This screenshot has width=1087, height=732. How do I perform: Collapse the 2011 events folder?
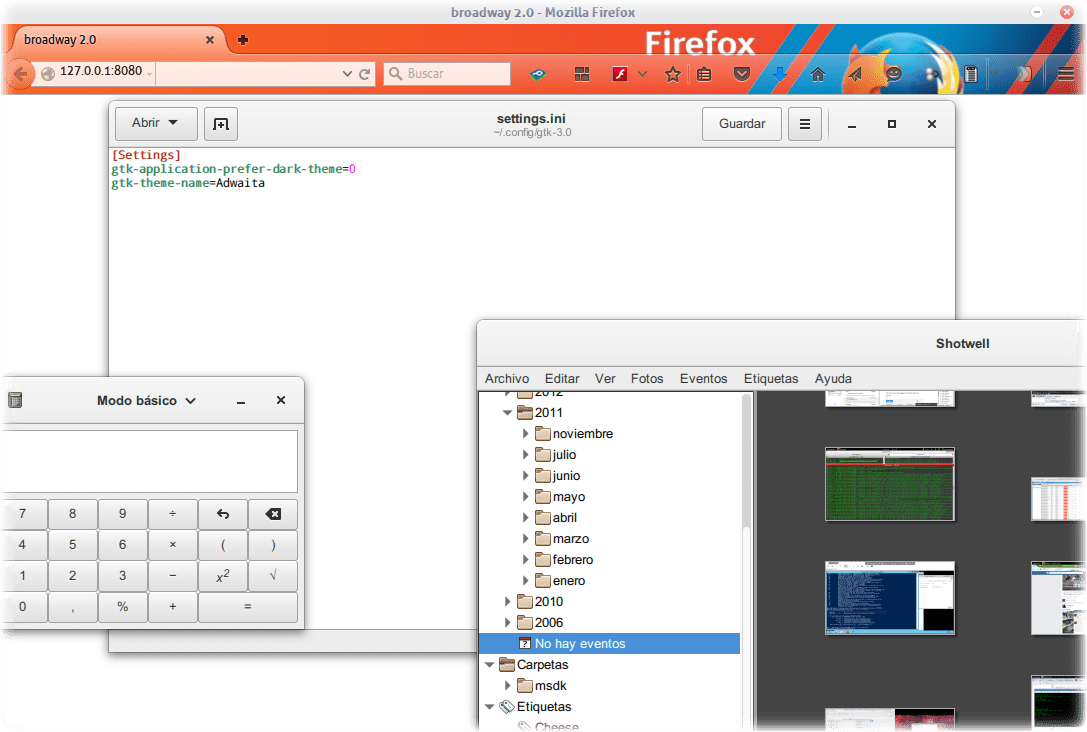pyautogui.click(x=507, y=412)
